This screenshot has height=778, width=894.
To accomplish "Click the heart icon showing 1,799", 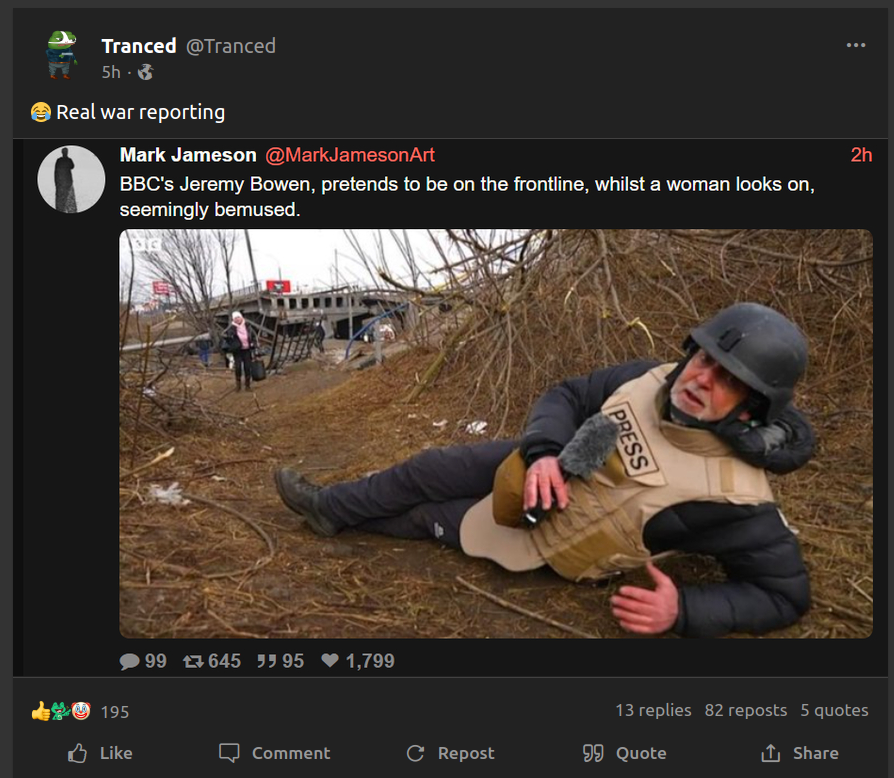I will (330, 661).
